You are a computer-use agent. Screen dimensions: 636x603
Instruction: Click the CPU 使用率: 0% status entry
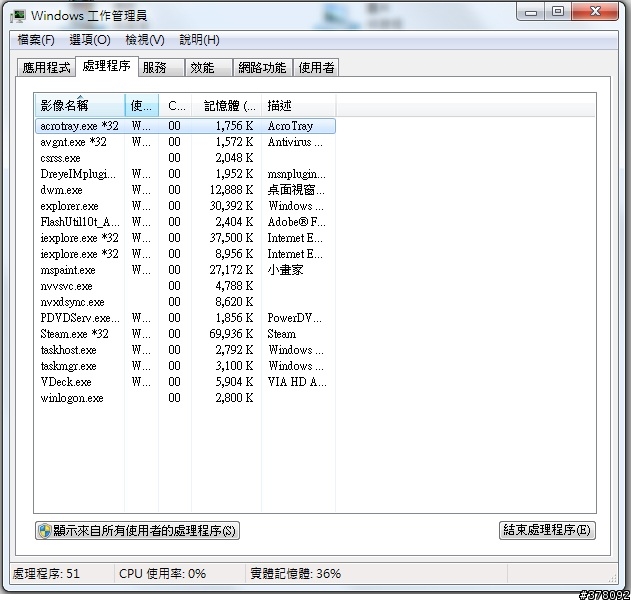click(162, 574)
